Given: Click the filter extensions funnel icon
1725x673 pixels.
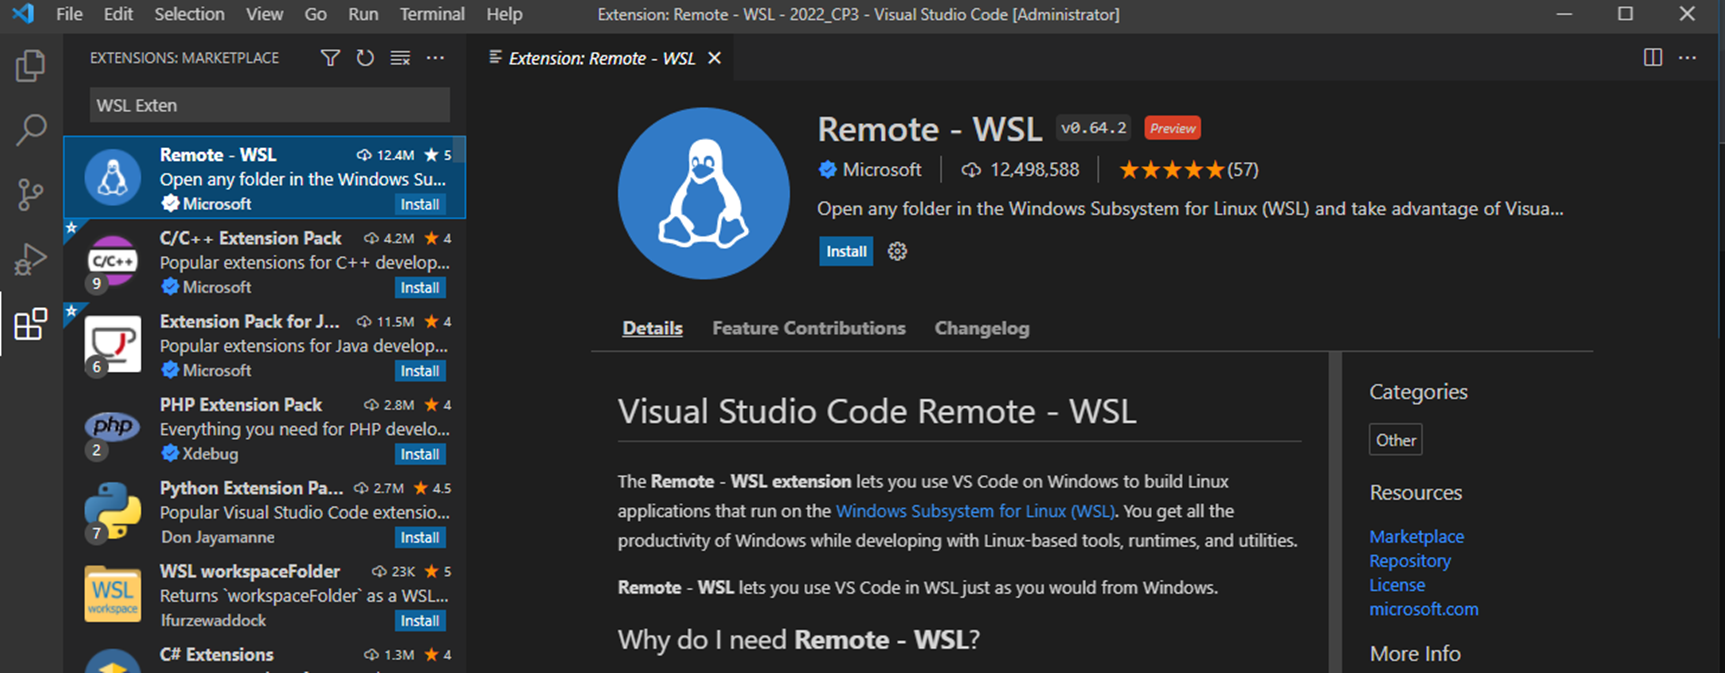Looking at the screenshot, I should 330,58.
